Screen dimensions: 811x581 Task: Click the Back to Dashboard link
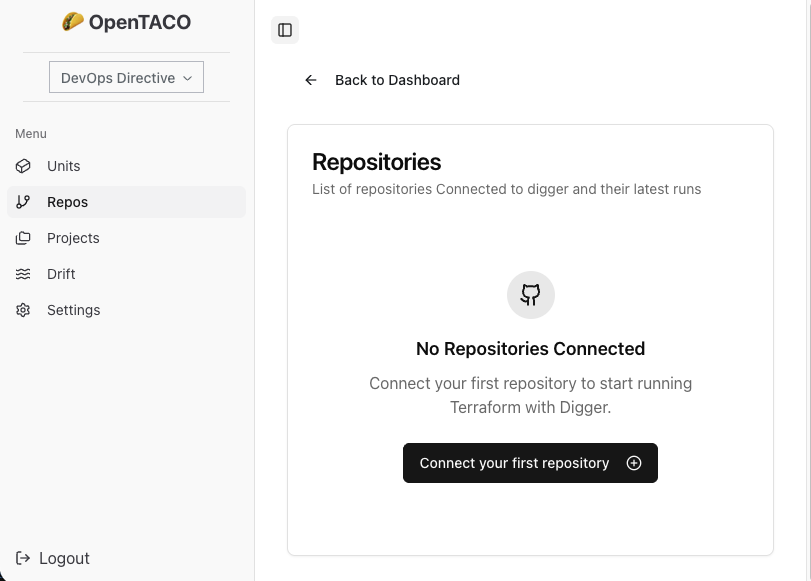[396, 80]
